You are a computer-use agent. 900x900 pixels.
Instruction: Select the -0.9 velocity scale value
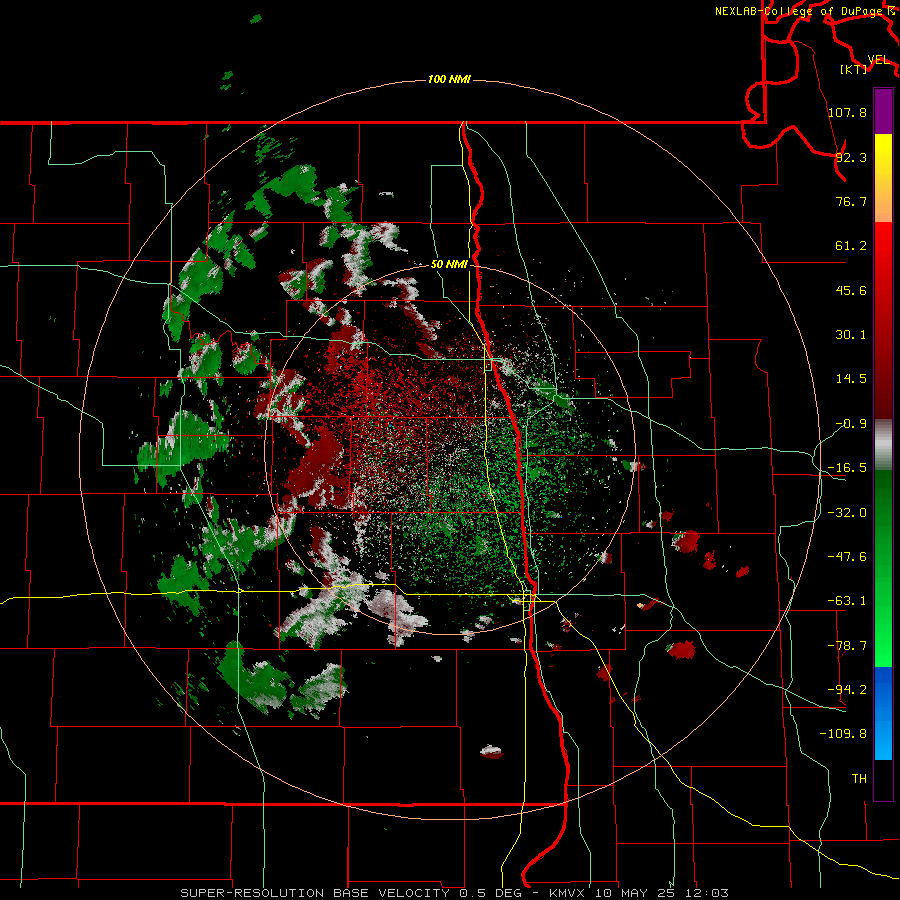click(851, 424)
